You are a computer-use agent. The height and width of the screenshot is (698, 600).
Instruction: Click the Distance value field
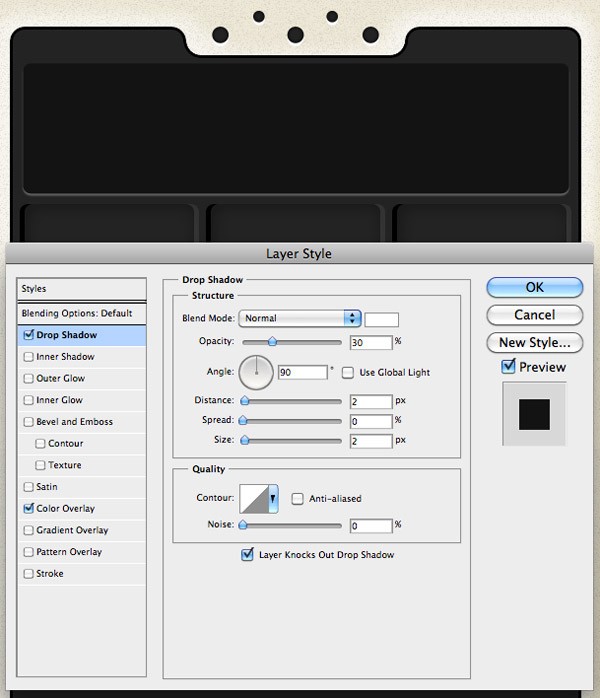click(x=371, y=402)
